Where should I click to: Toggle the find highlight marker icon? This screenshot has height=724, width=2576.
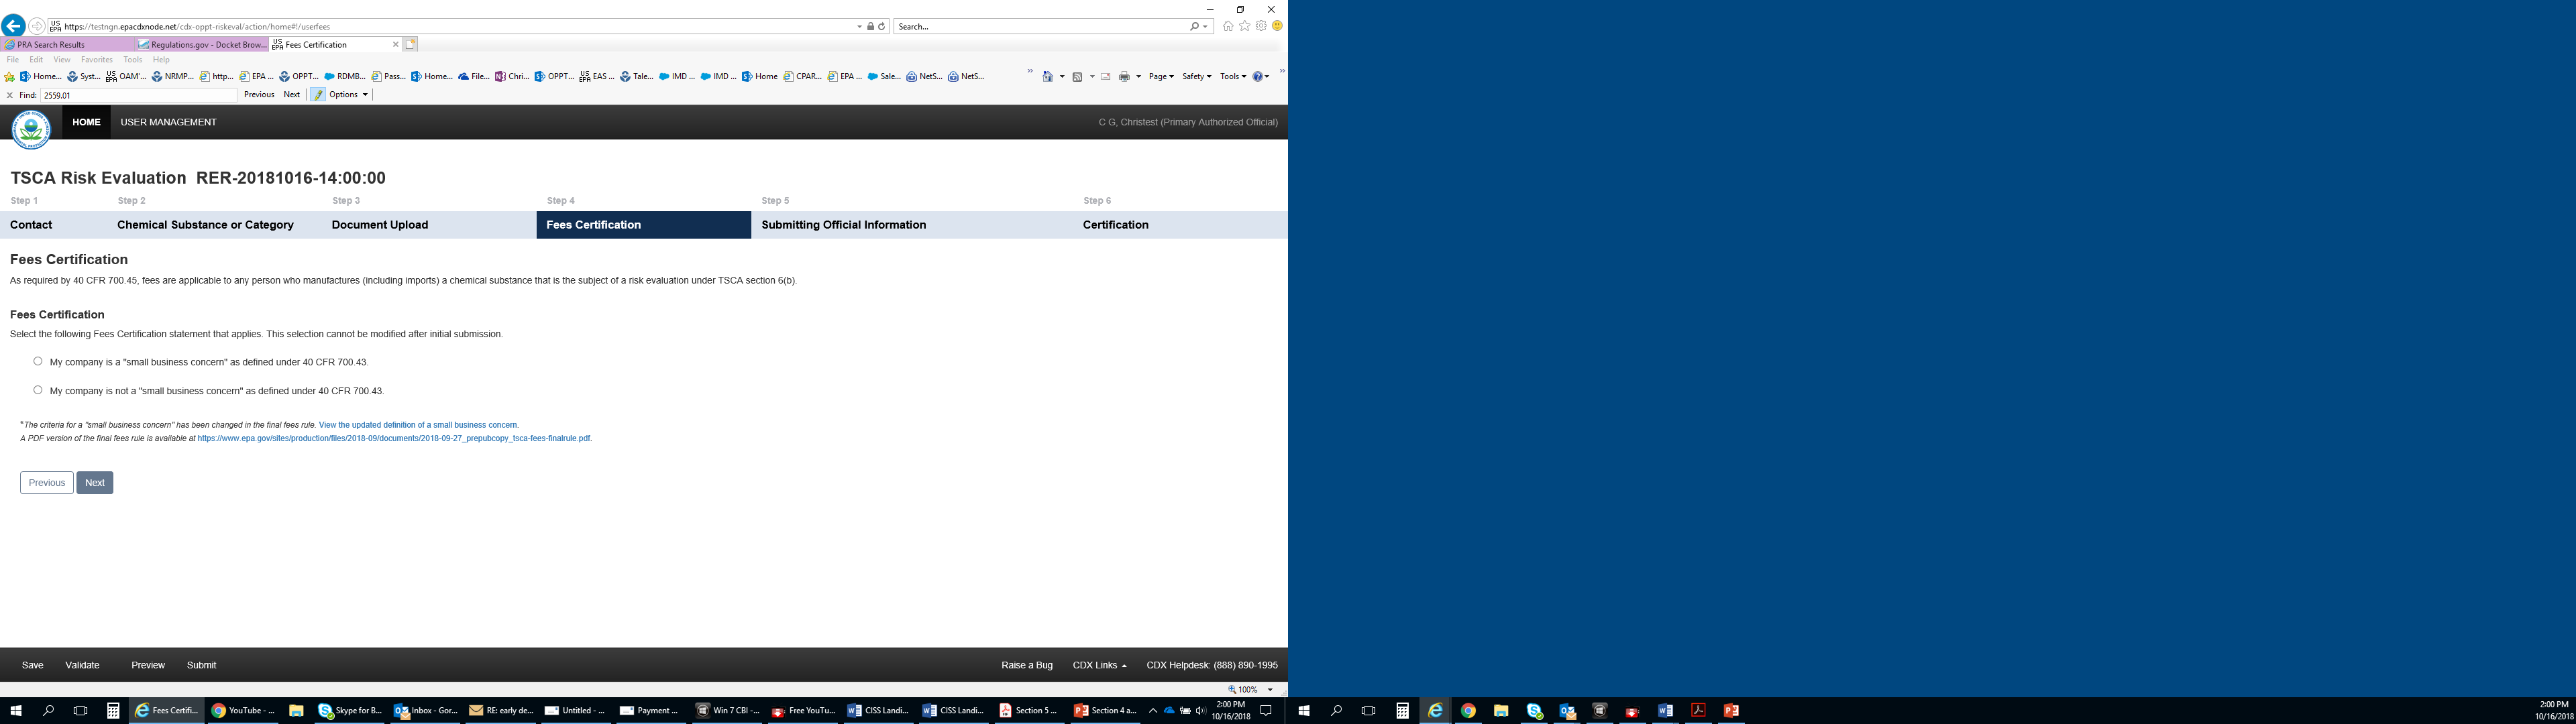click(x=318, y=95)
